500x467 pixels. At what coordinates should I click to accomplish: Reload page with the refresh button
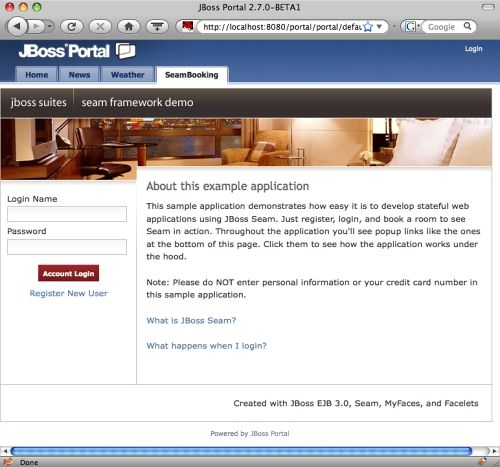[71, 26]
